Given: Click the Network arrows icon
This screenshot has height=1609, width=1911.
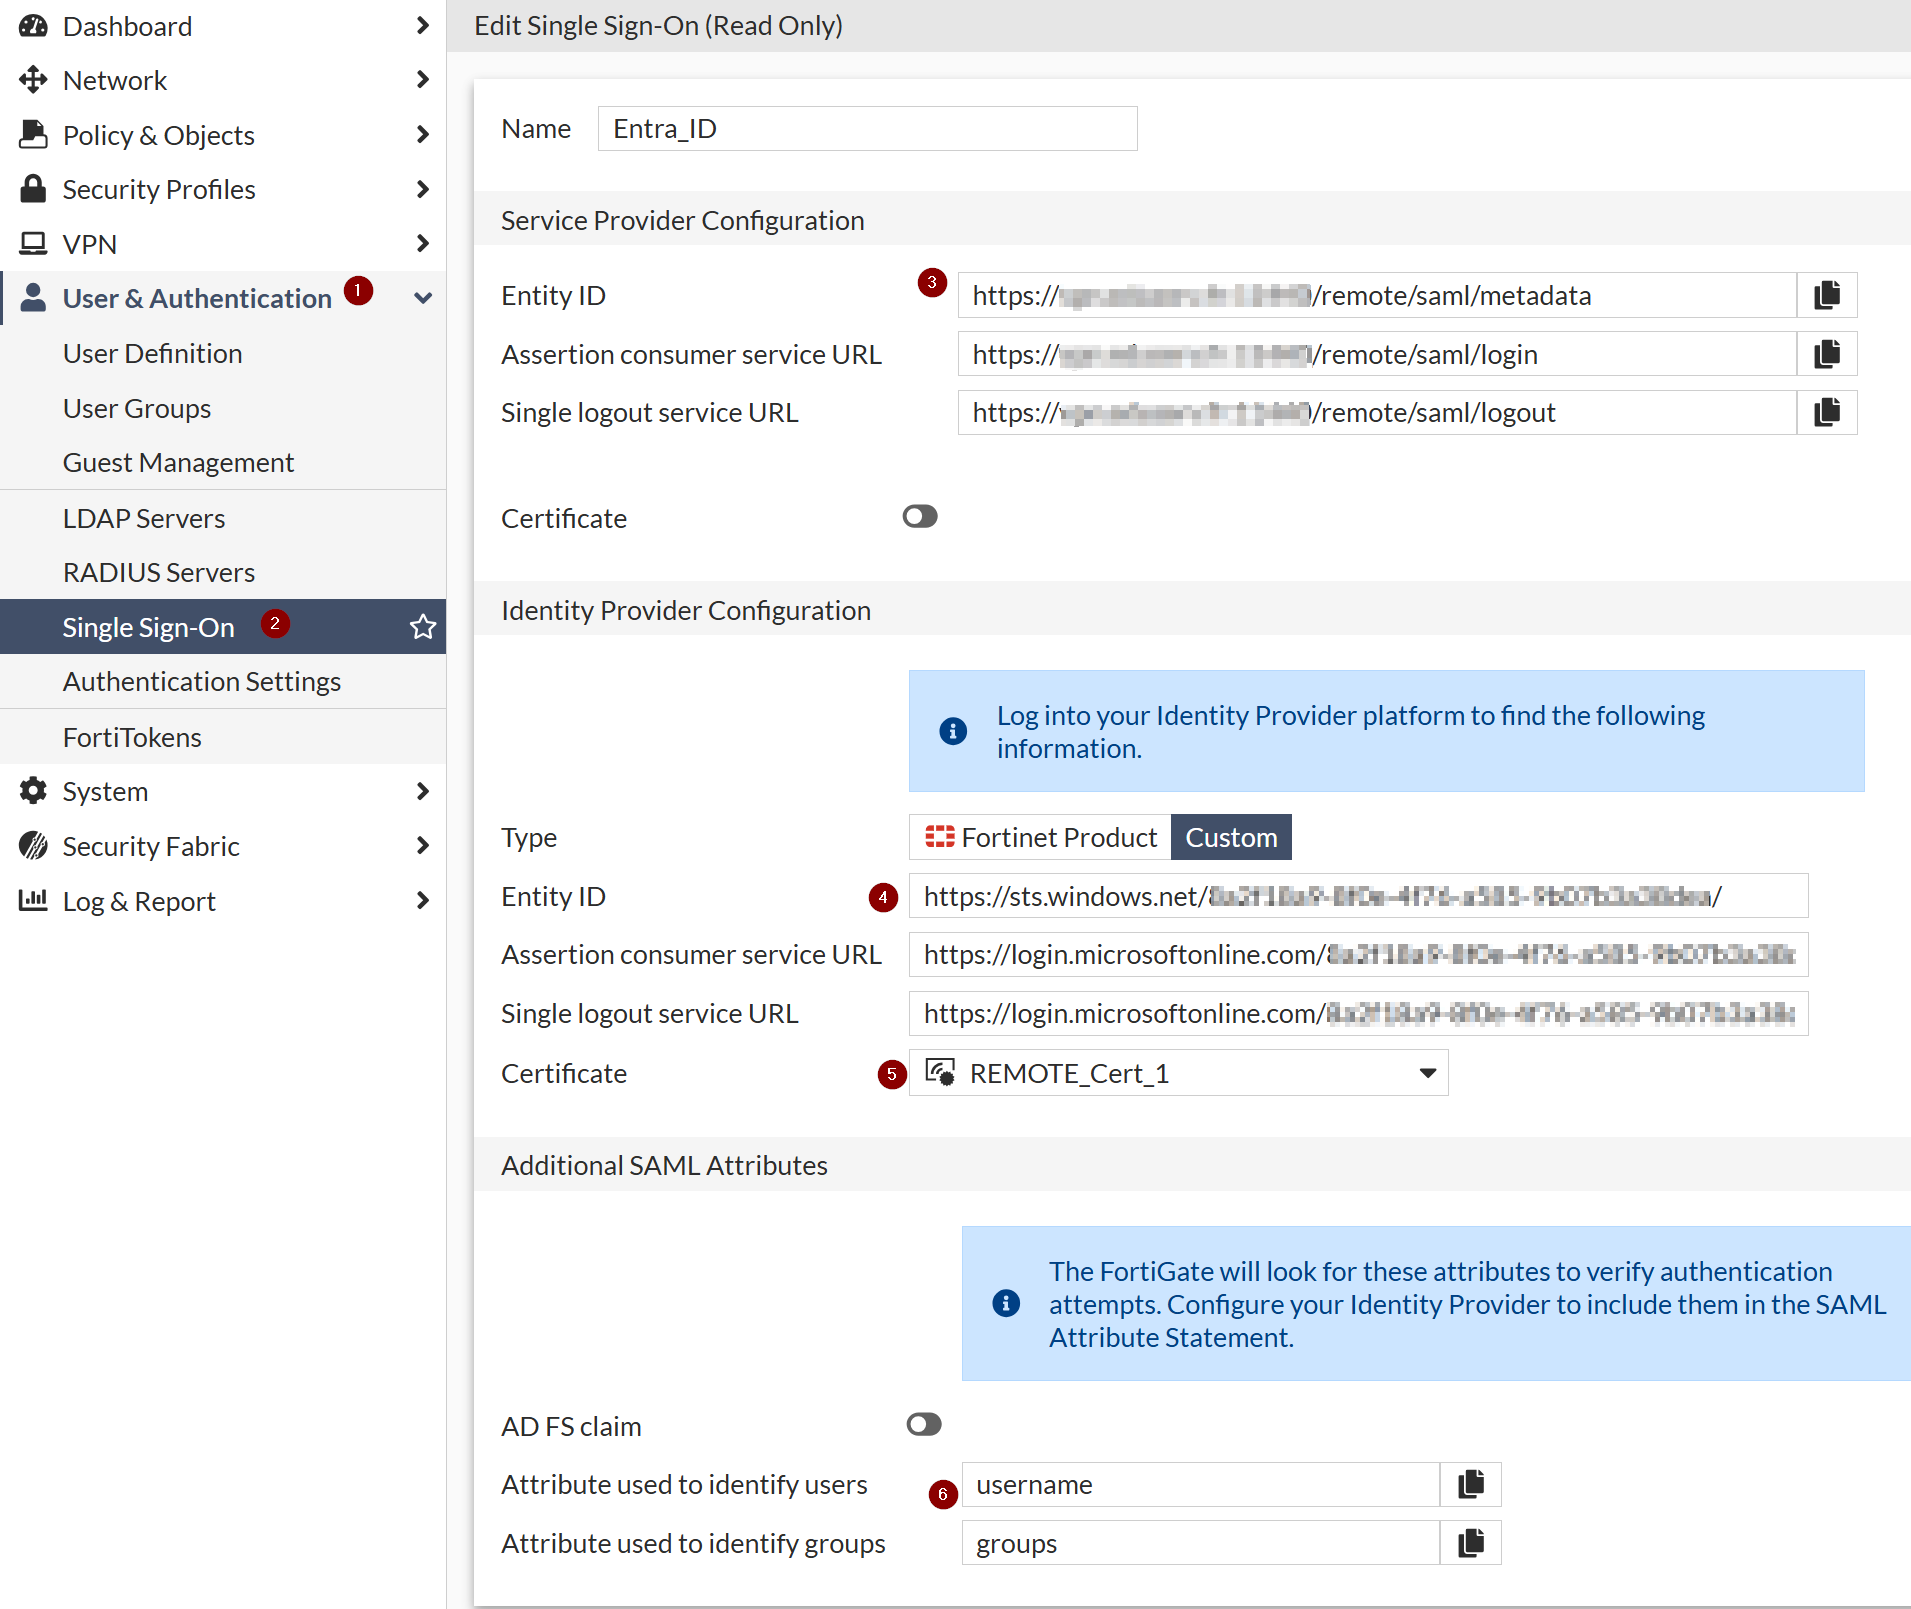Looking at the screenshot, I should (33, 80).
